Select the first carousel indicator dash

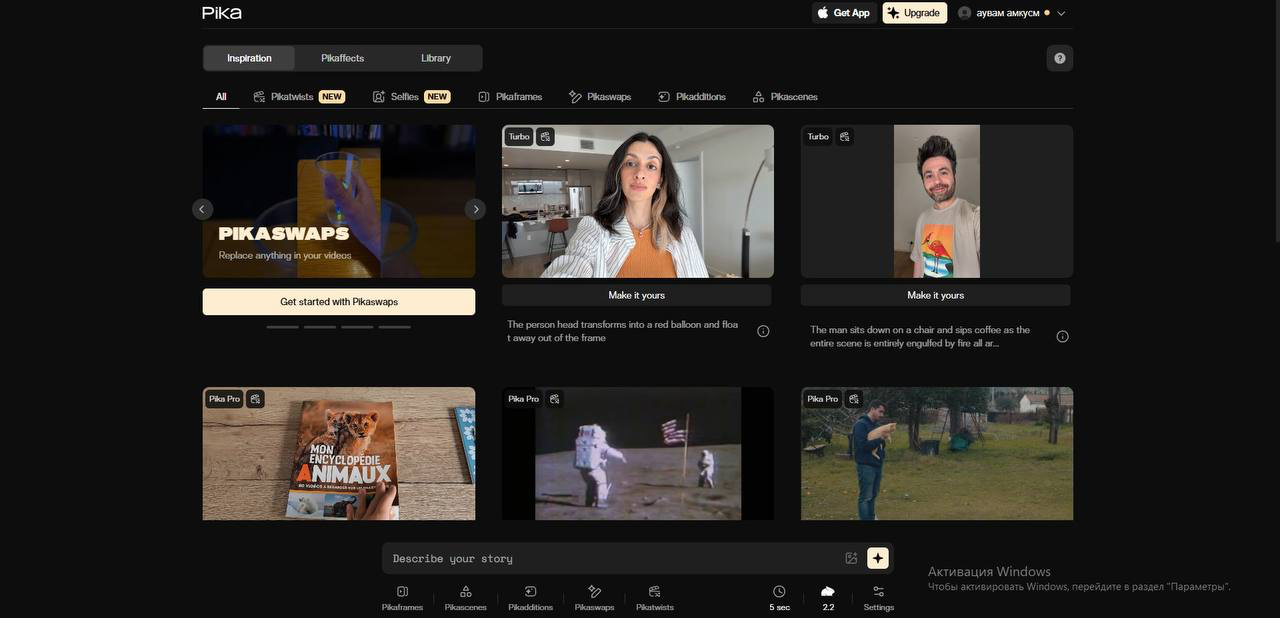click(283, 327)
